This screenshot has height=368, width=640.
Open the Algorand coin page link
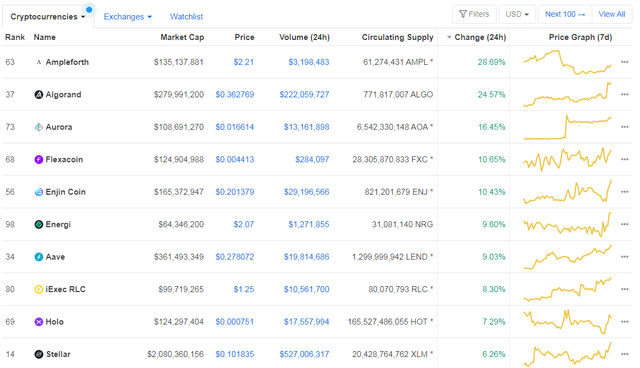tap(63, 95)
